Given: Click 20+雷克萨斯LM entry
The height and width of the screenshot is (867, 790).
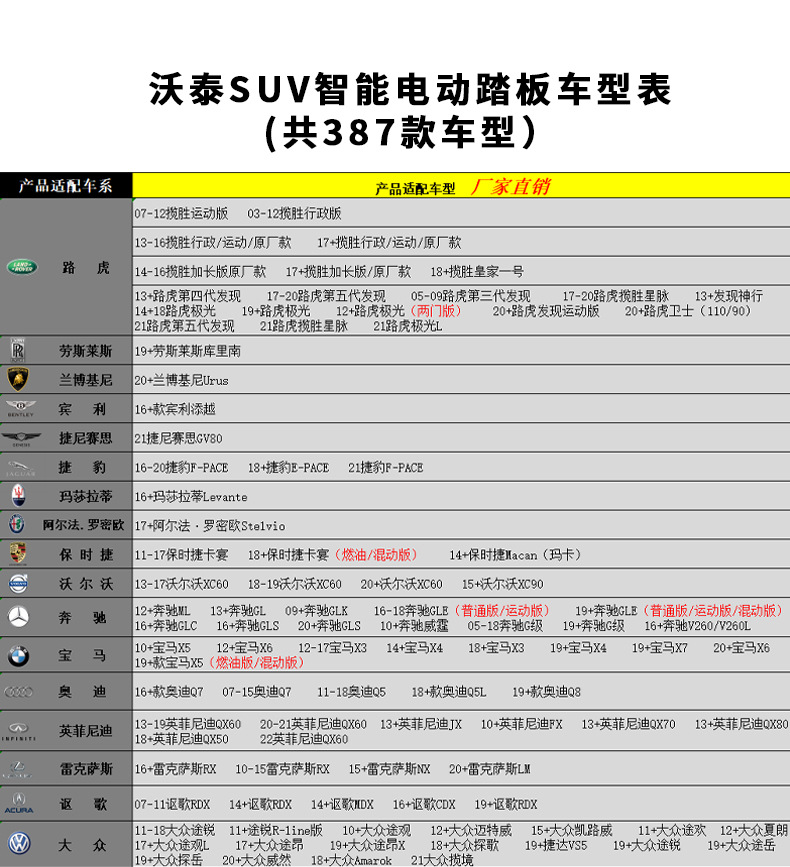Looking at the screenshot, I should point(489,769).
